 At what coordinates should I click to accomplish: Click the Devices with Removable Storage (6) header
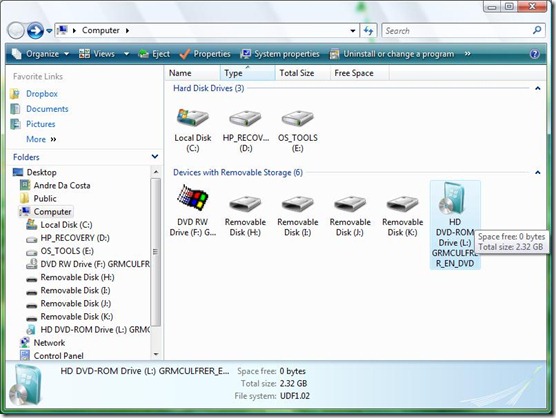238,173
